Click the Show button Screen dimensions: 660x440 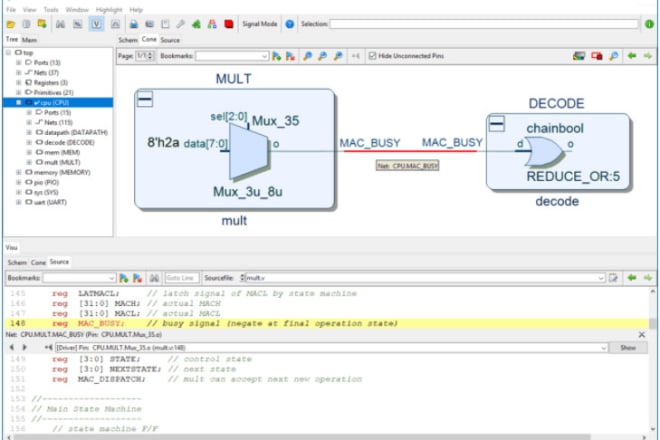(x=628, y=348)
